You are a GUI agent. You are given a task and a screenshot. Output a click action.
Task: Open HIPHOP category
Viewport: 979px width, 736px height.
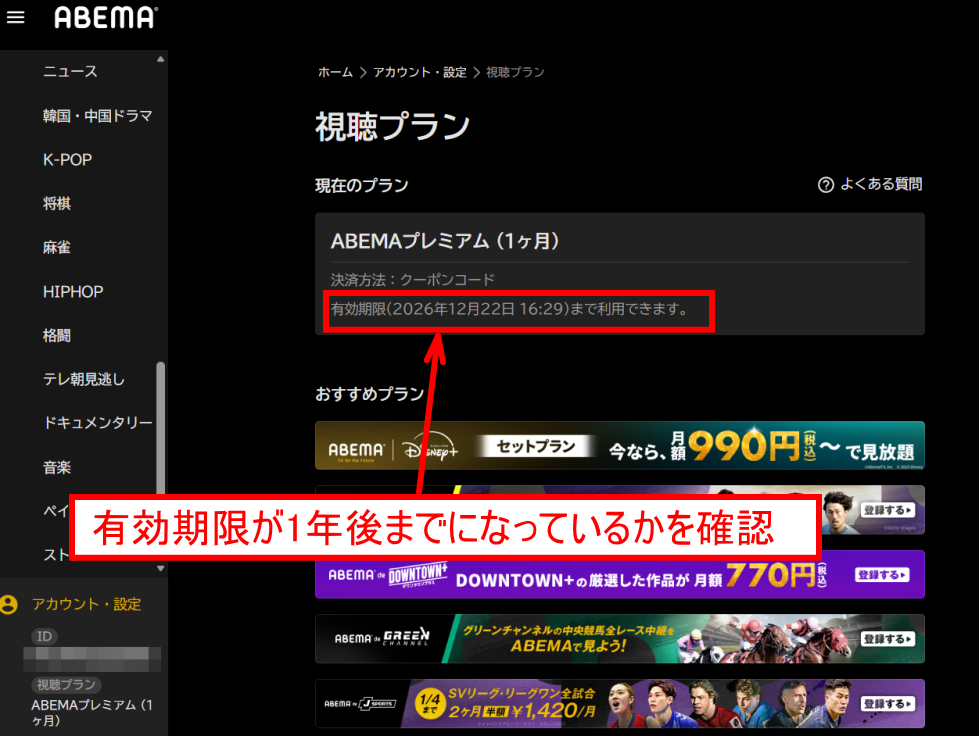tap(73, 292)
